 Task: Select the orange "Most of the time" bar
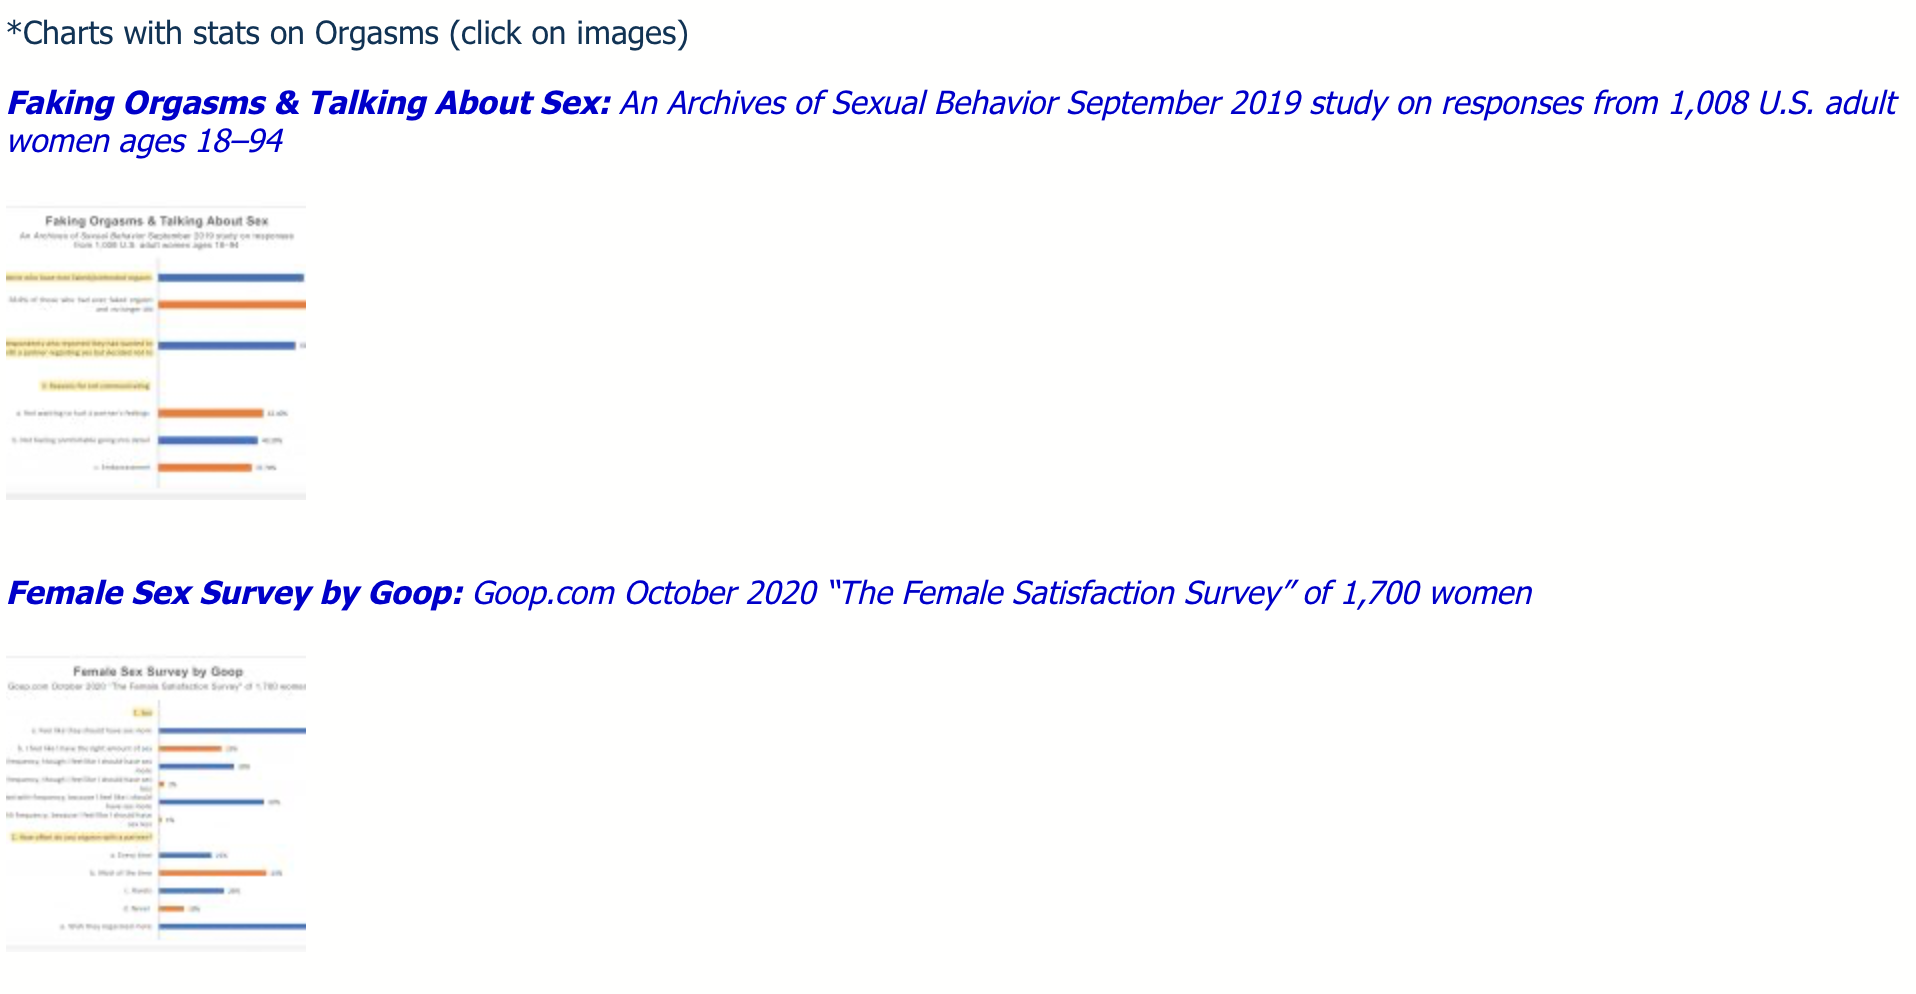tap(212, 873)
